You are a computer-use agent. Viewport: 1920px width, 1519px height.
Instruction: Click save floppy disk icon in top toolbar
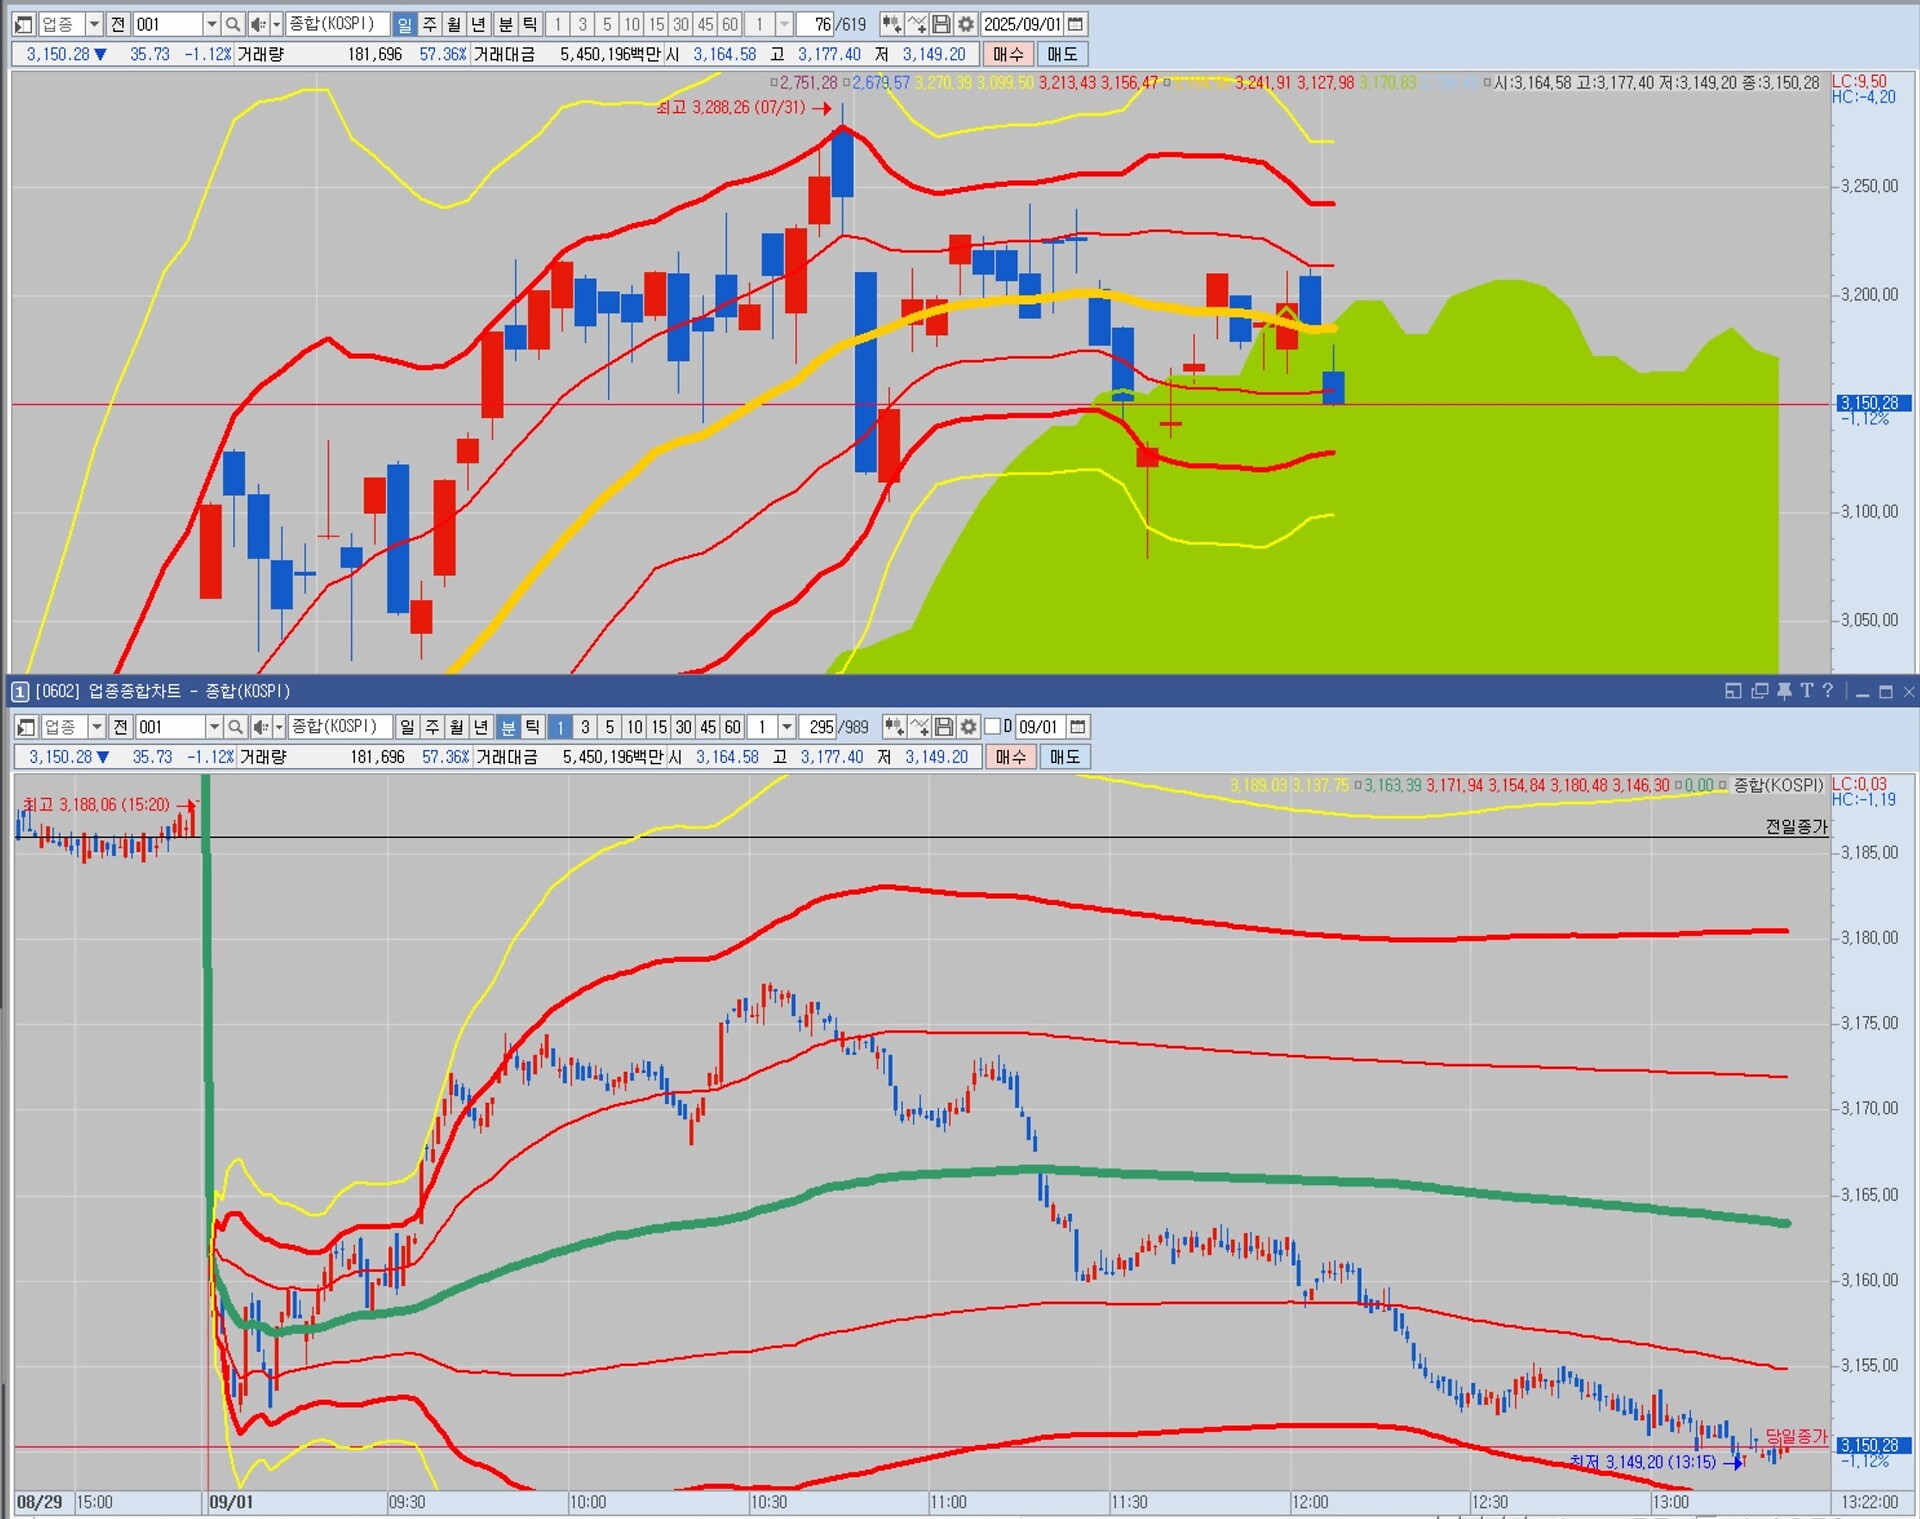coord(941,24)
